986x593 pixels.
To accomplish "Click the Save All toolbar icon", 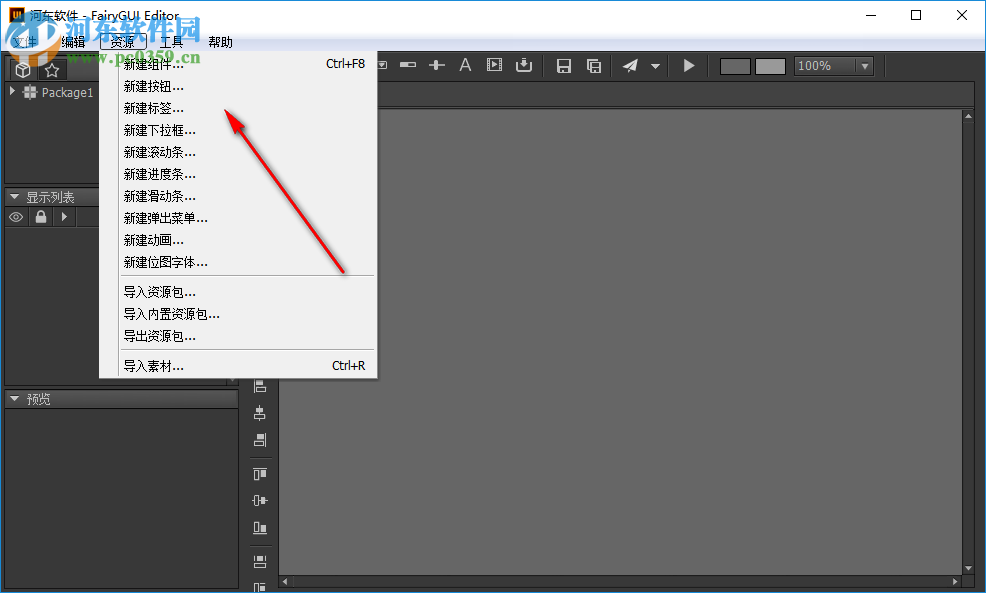I will tap(595, 64).
